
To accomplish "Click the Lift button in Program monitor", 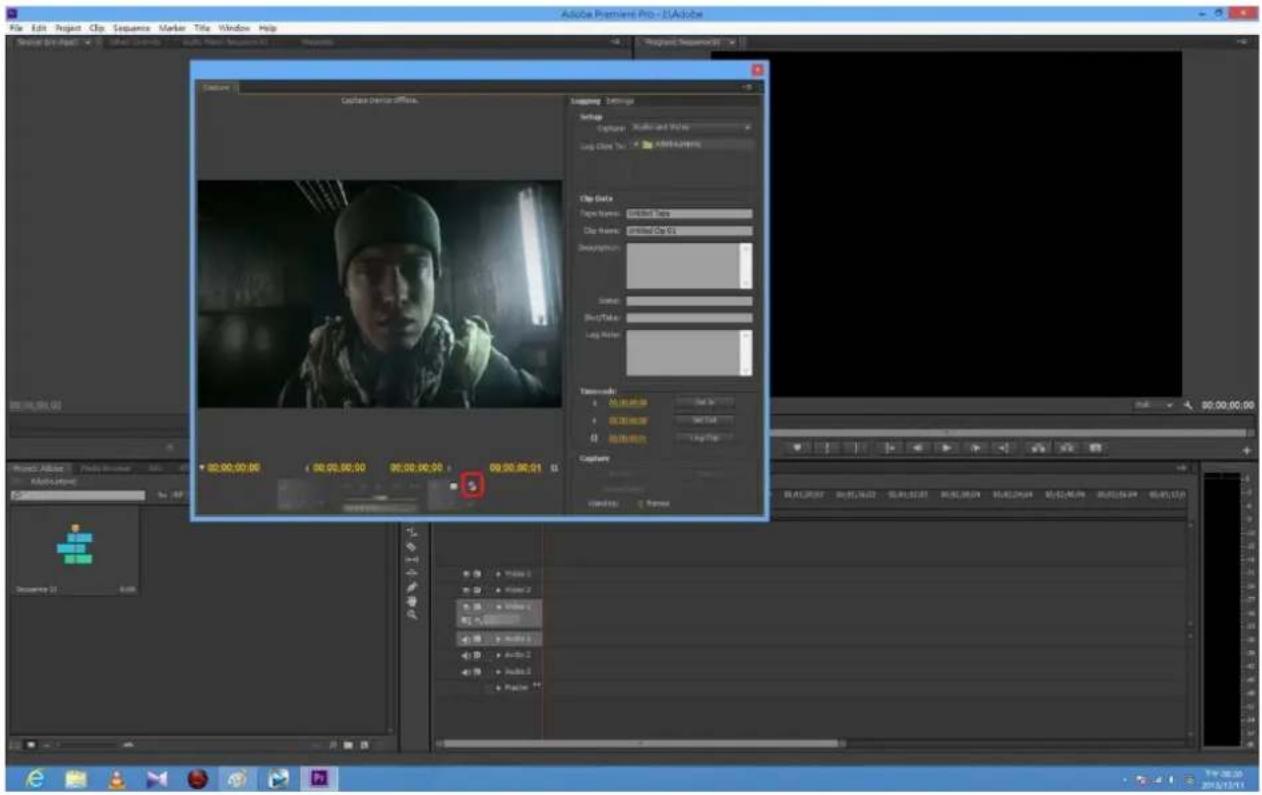I will click(1039, 448).
